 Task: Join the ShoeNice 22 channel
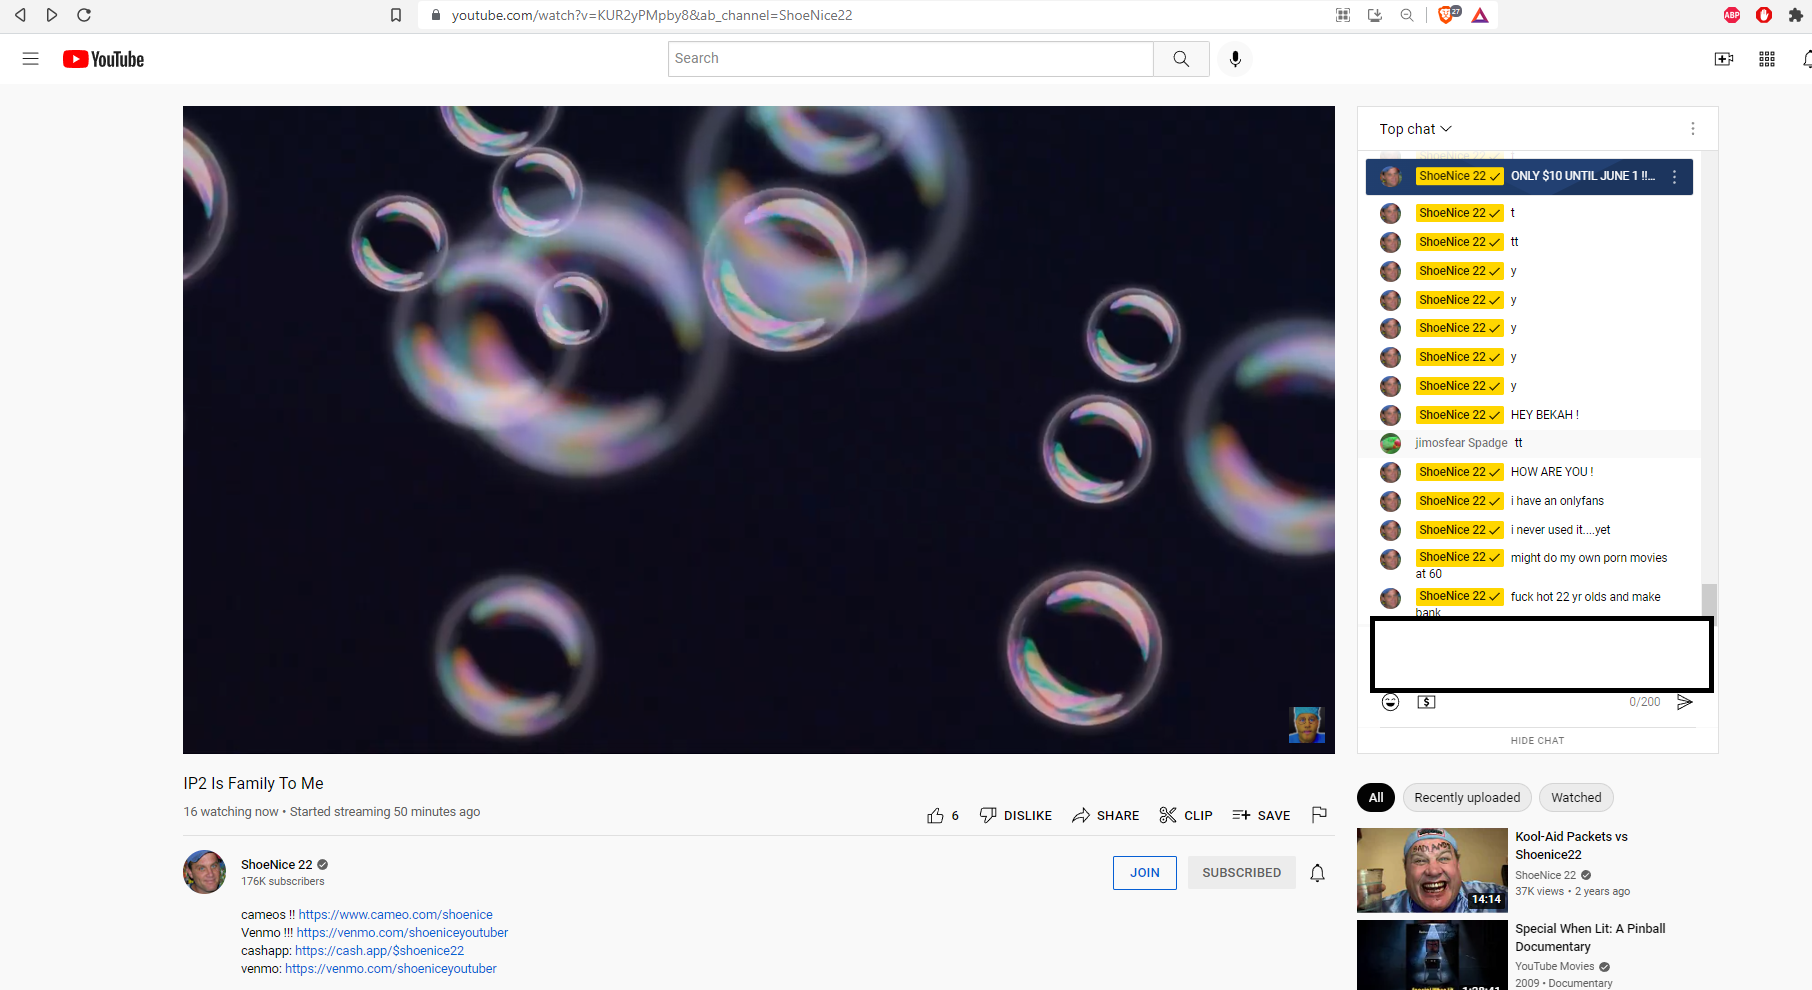tap(1145, 873)
